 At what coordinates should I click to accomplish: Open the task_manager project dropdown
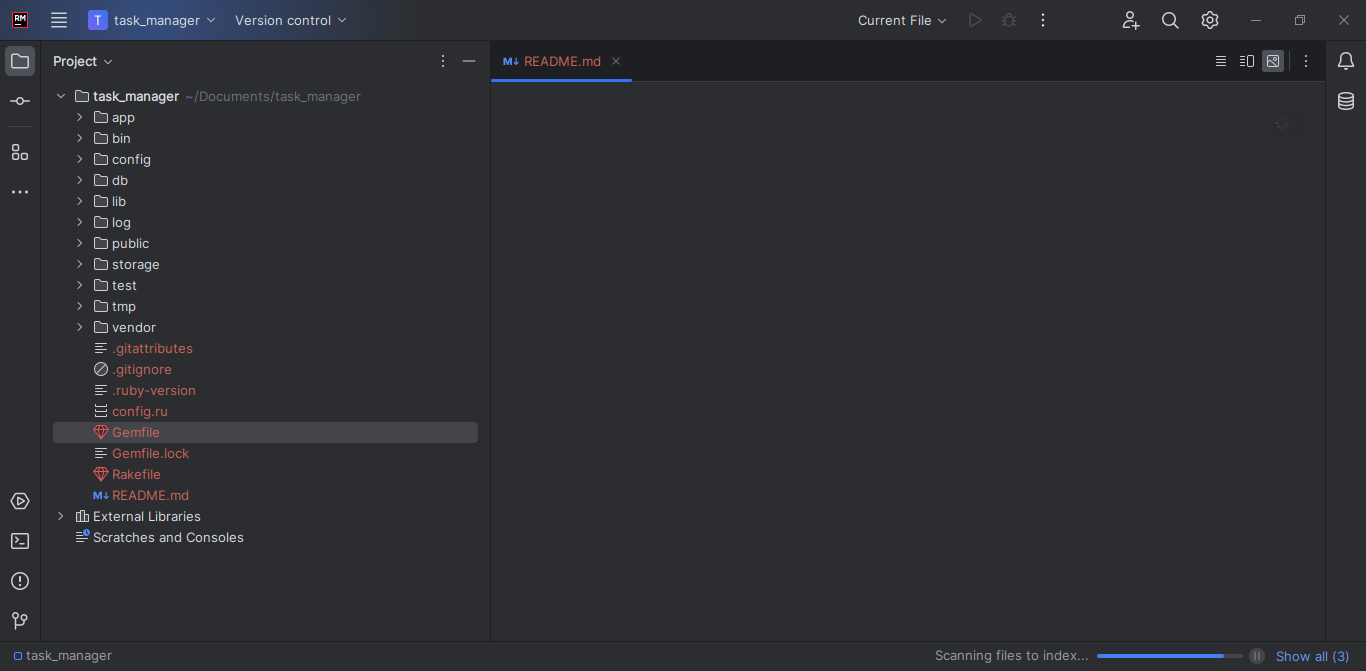[152, 20]
